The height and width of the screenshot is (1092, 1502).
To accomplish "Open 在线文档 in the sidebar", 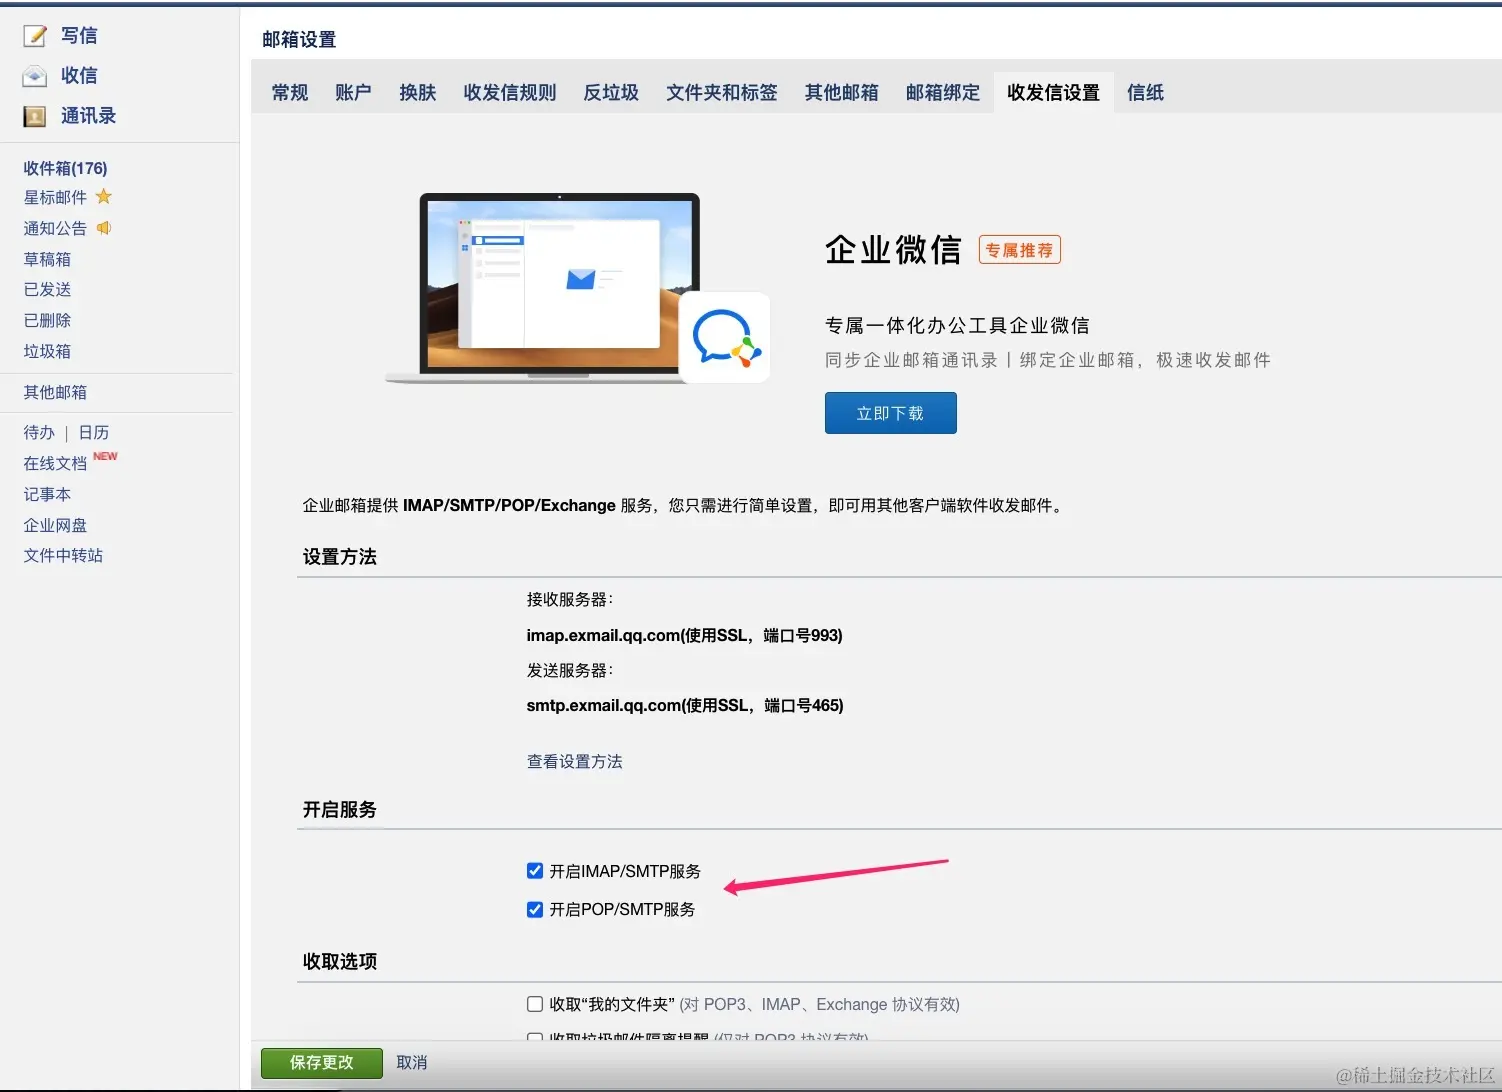I will (x=55, y=463).
